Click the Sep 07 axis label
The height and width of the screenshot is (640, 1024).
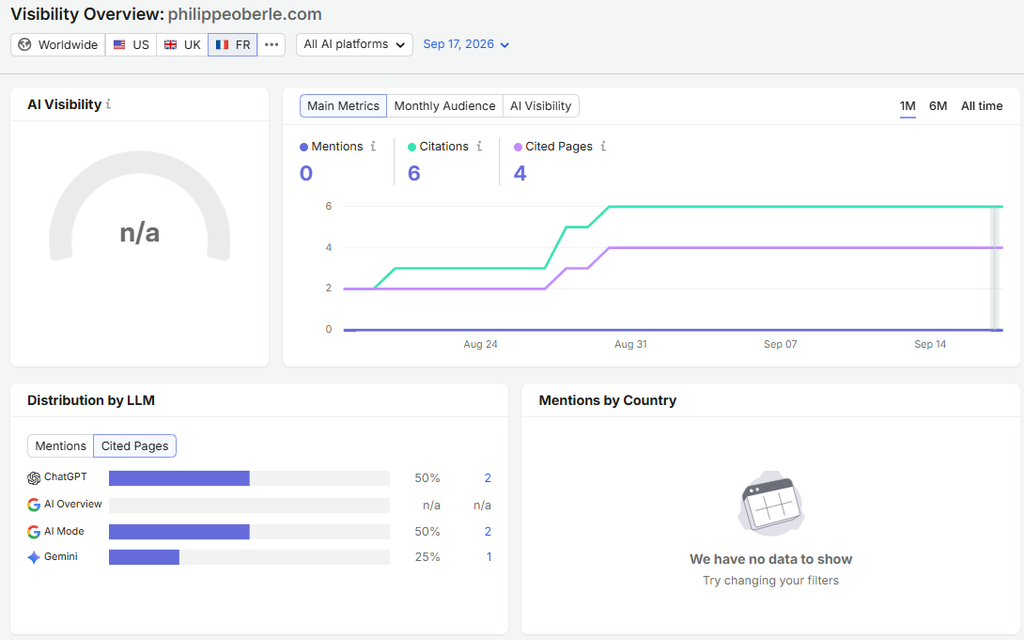coord(780,344)
